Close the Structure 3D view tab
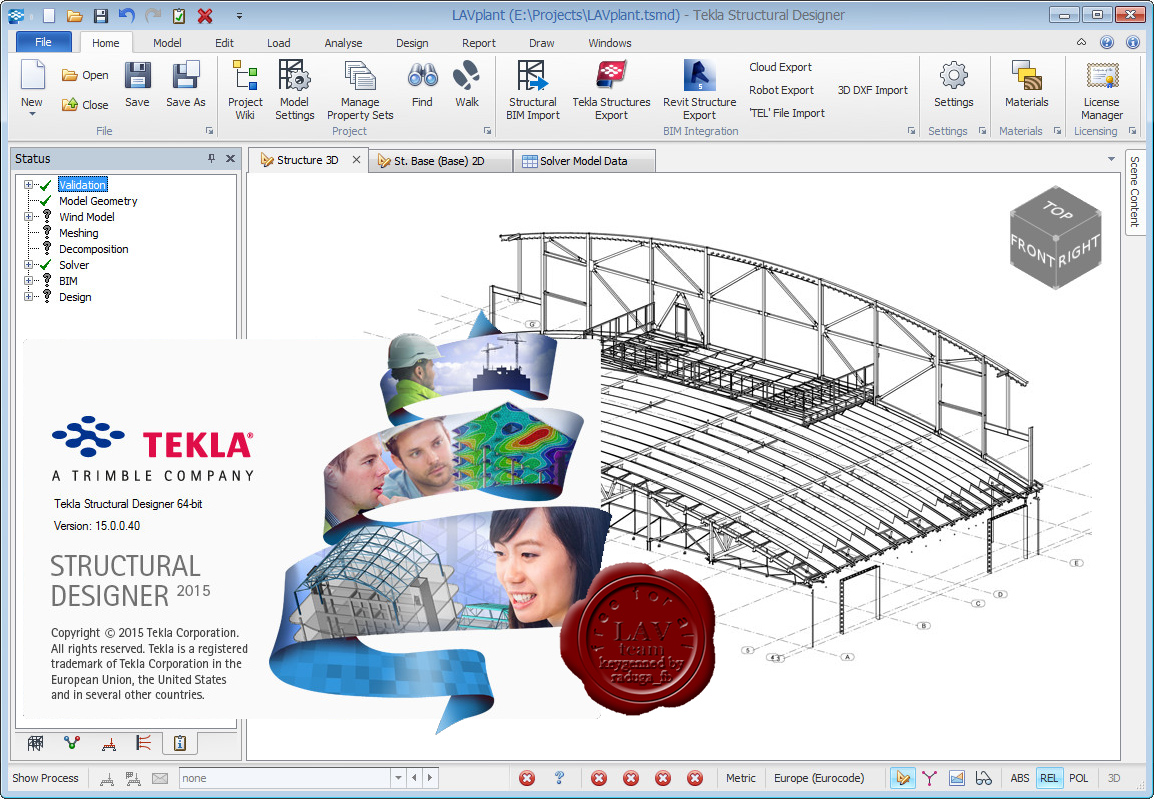Image resolution: width=1154 pixels, height=799 pixels. (356, 160)
